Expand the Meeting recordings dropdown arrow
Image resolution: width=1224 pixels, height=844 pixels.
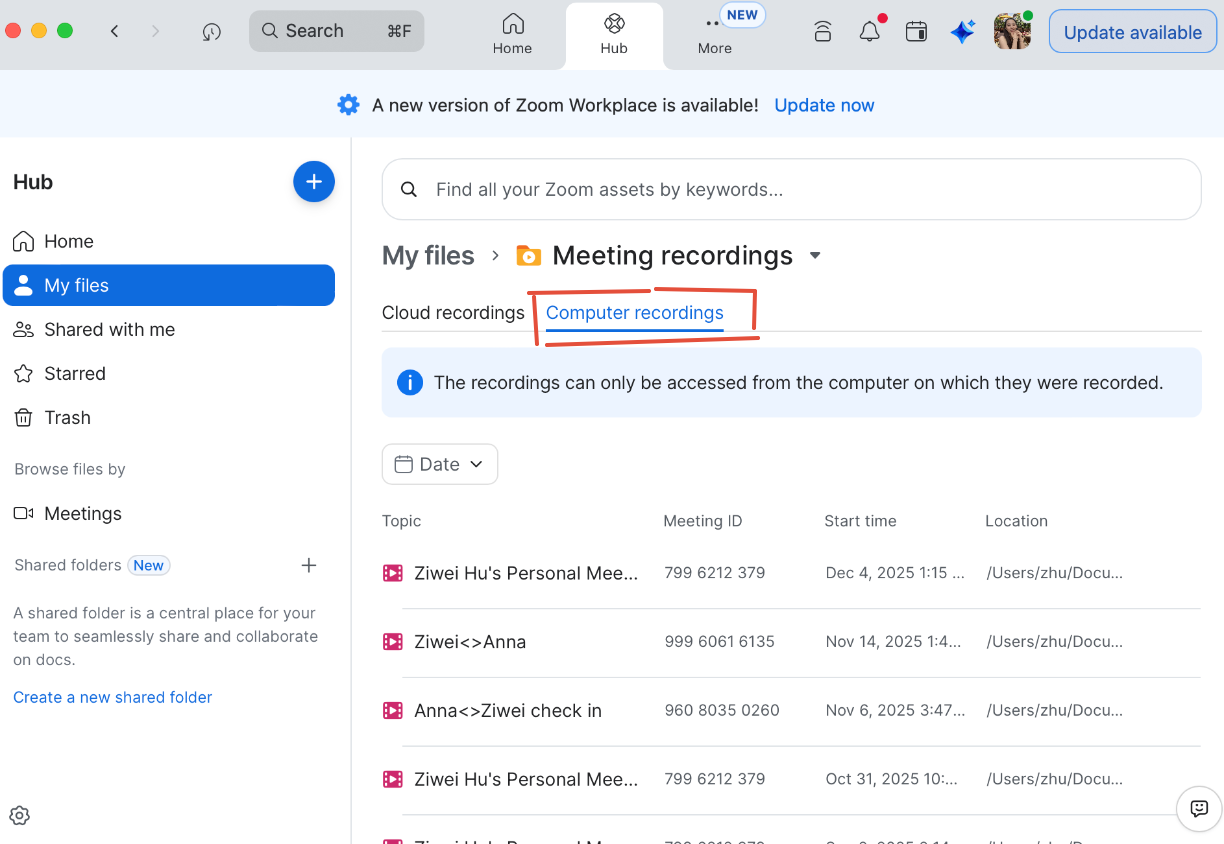[815, 256]
